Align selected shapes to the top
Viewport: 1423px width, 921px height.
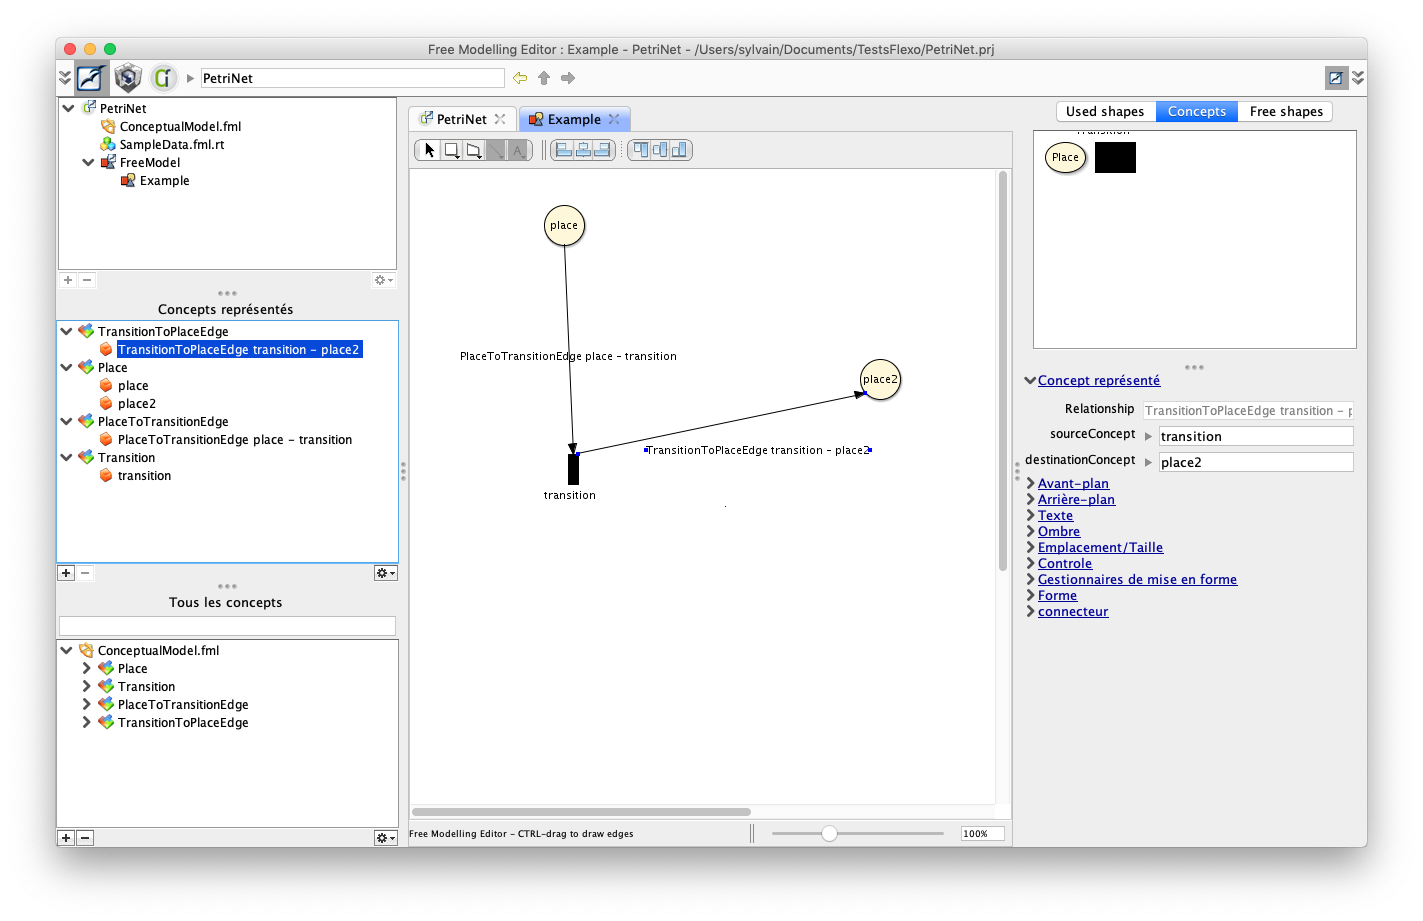[x=641, y=150]
